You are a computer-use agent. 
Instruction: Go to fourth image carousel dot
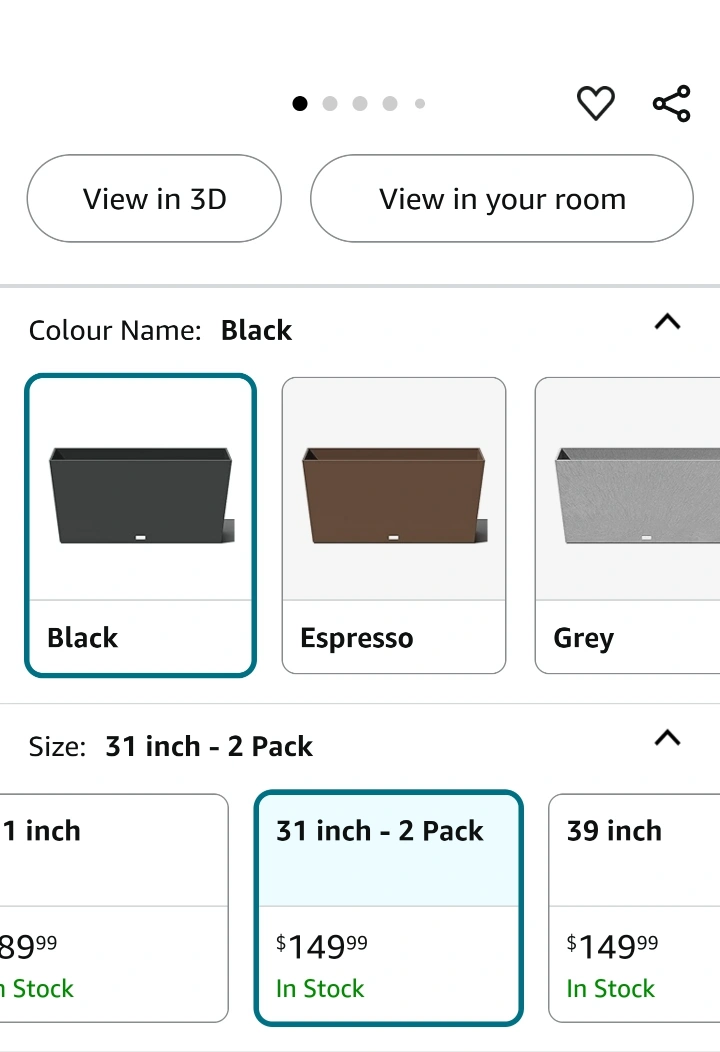(390, 103)
